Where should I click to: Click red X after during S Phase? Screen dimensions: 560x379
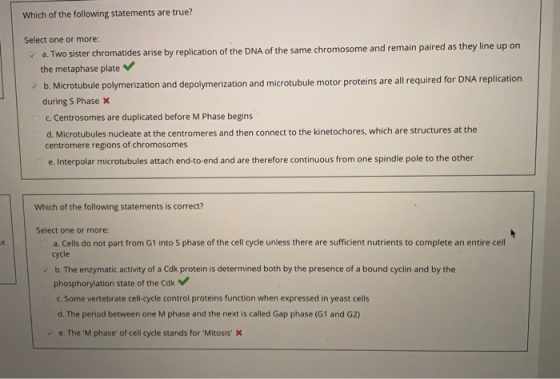click(106, 101)
